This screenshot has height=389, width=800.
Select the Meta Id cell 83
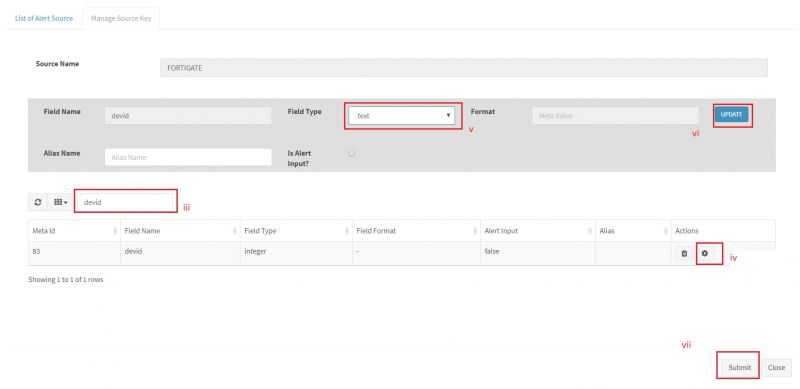point(74,253)
